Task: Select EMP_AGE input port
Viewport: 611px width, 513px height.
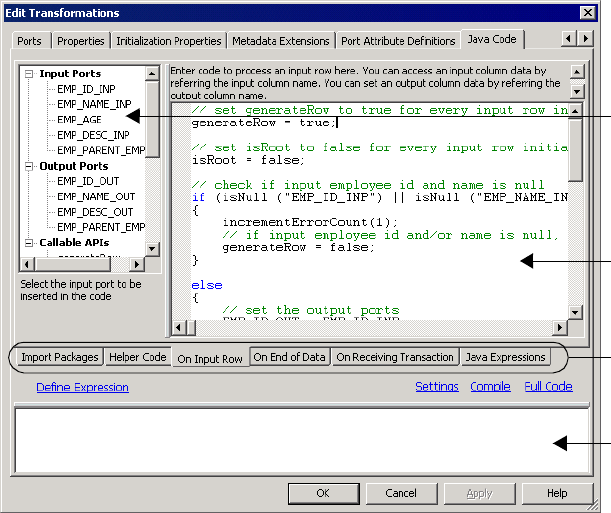Action: [79, 120]
